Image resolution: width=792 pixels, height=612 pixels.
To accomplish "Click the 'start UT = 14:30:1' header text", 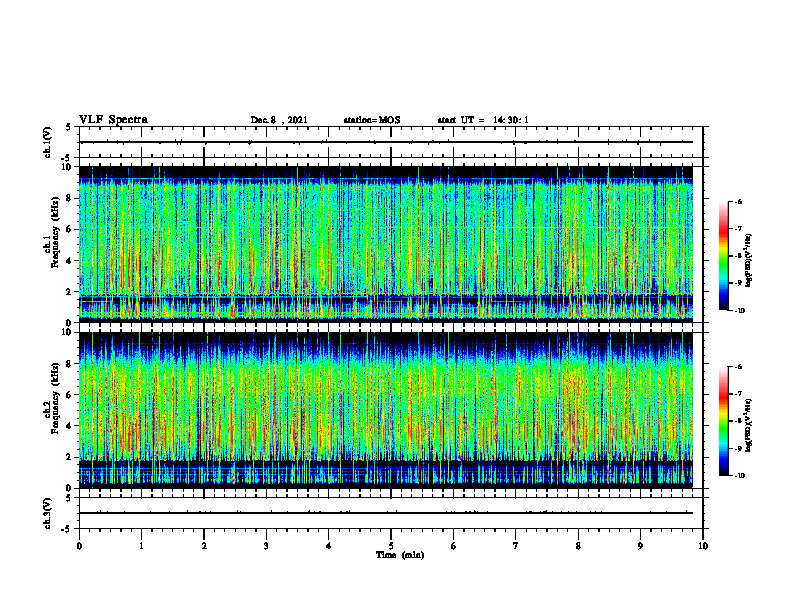I will click(x=483, y=120).
